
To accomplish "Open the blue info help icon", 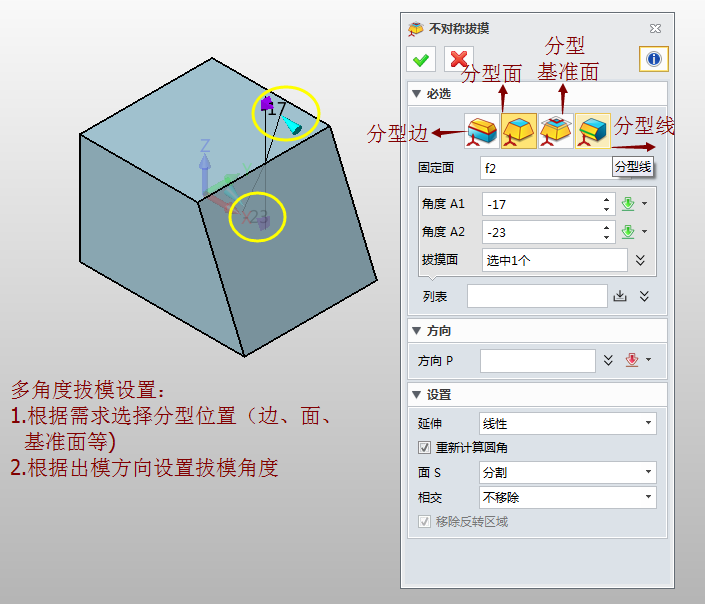I will click(x=653, y=60).
